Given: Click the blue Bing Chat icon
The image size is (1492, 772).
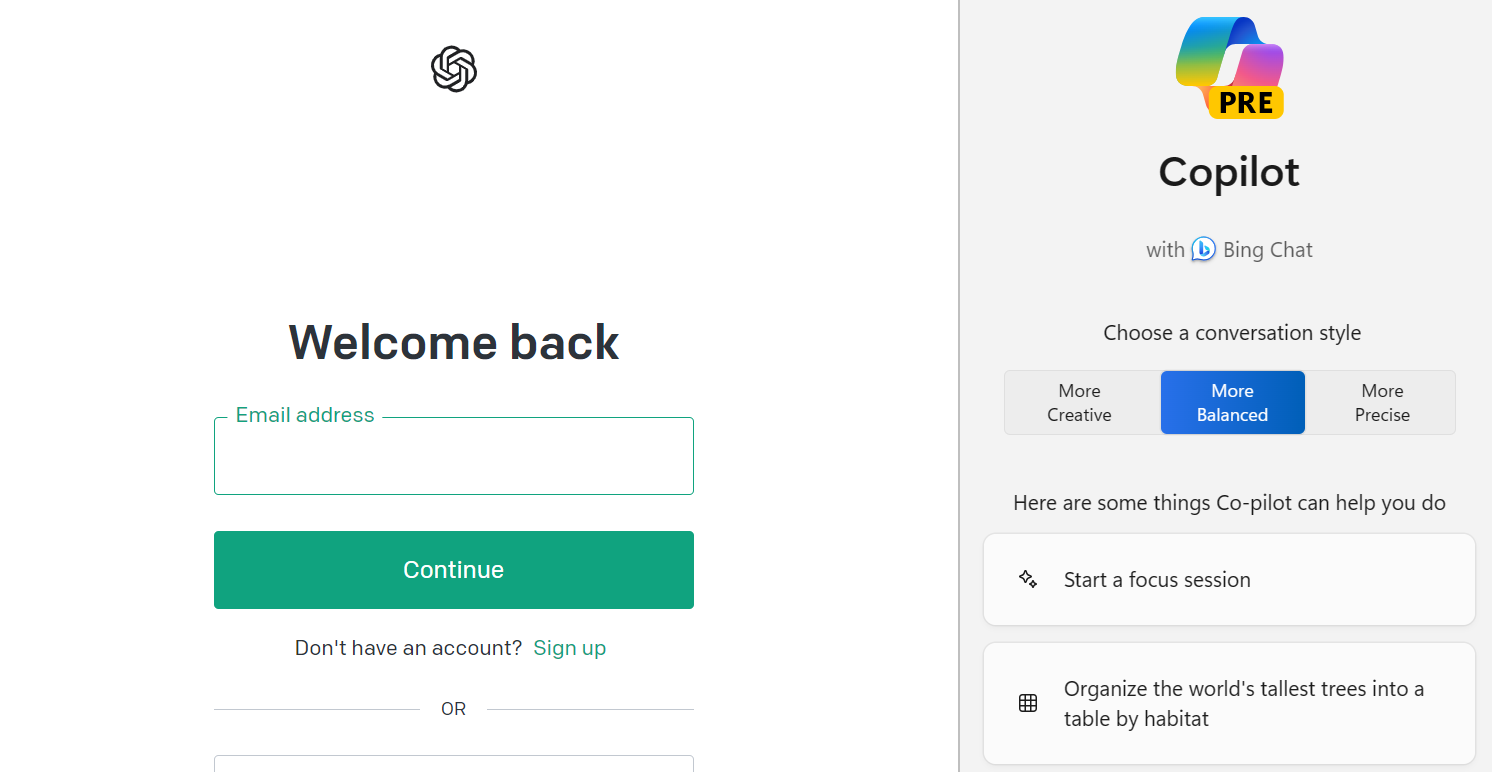Looking at the screenshot, I should pos(1204,249).
